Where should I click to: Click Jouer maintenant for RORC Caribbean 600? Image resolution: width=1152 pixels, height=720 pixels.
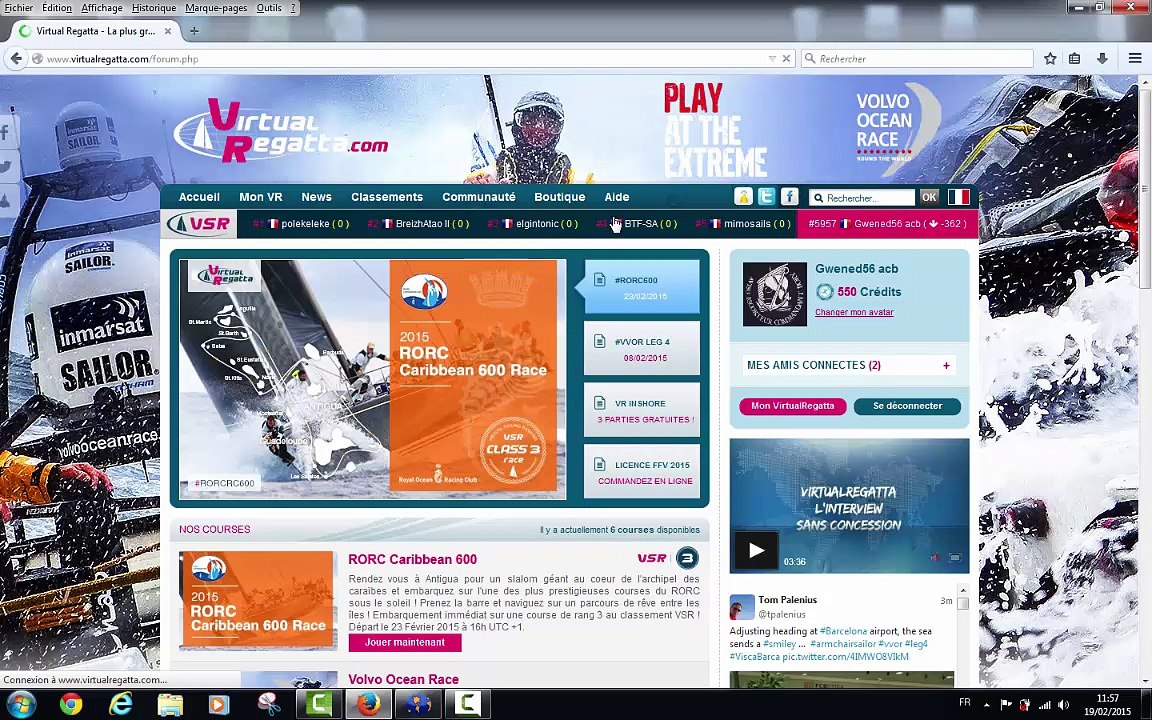[x=405, y=643]
